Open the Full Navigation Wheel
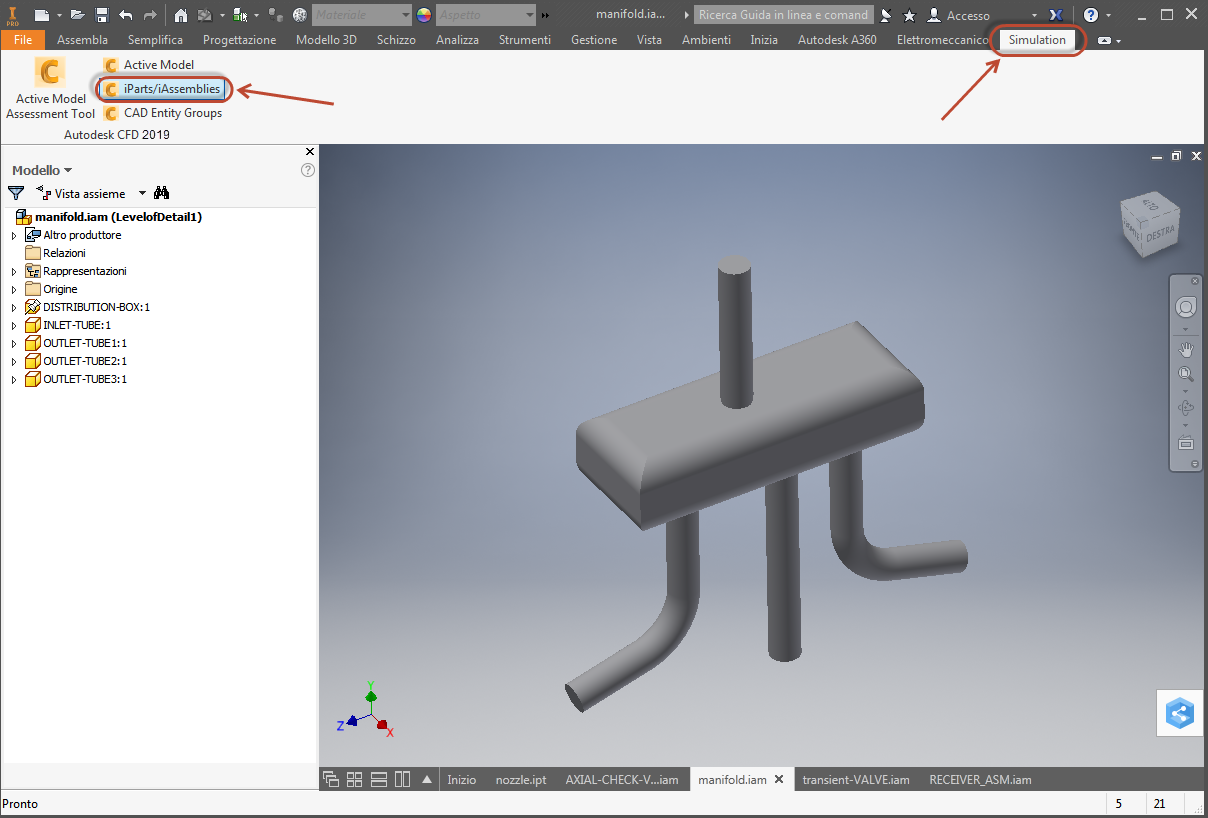 1186,307
